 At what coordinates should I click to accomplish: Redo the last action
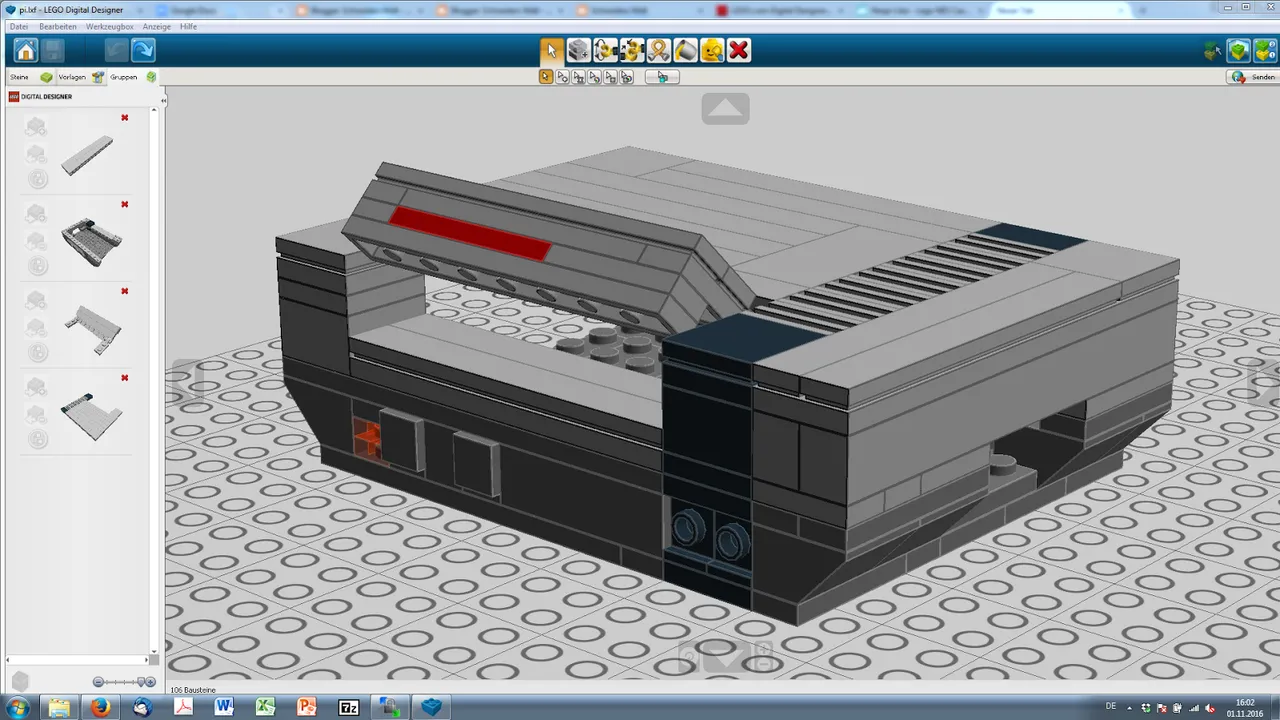[143, 50]
